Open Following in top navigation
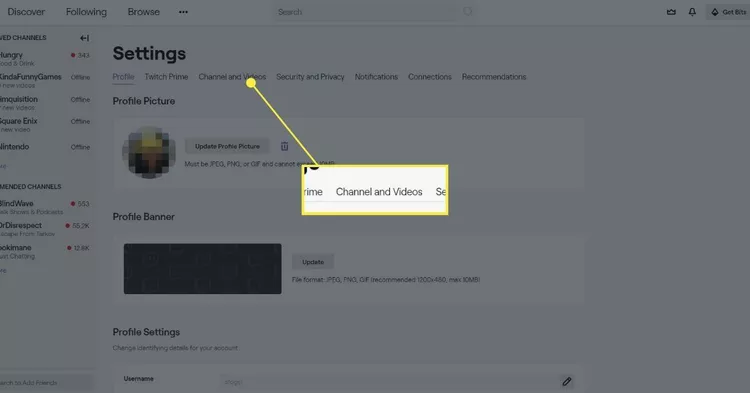Screen dimensions: 750x393 click(x=86, y=12)
